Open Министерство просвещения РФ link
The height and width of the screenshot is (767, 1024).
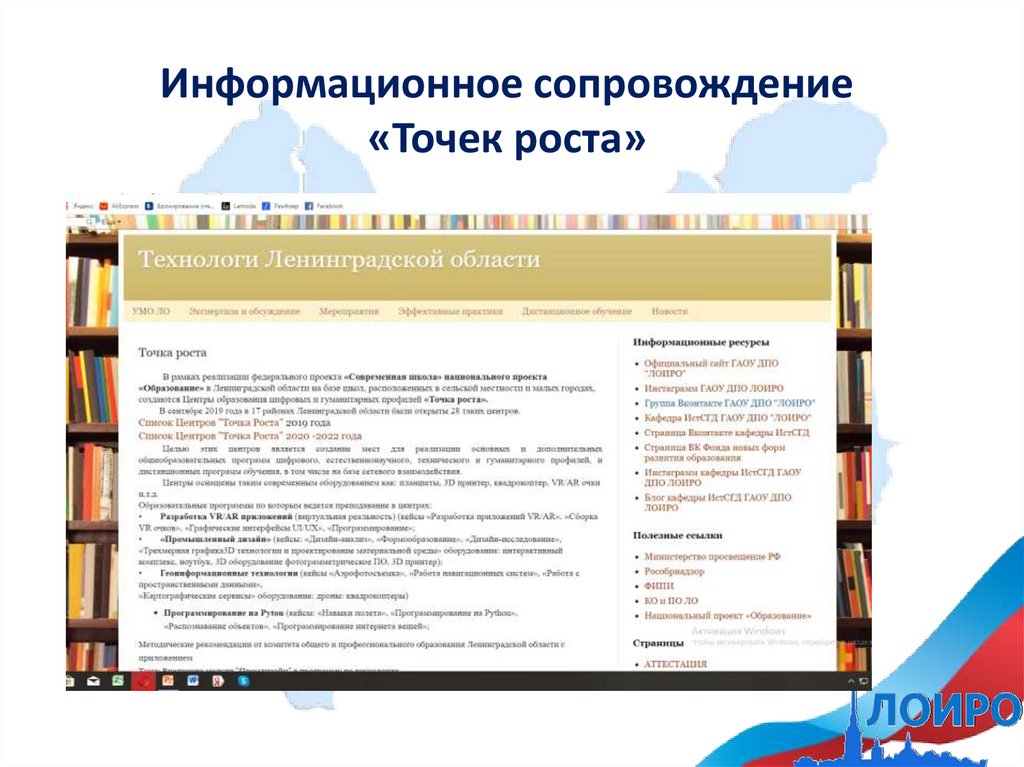click(712, 557)
